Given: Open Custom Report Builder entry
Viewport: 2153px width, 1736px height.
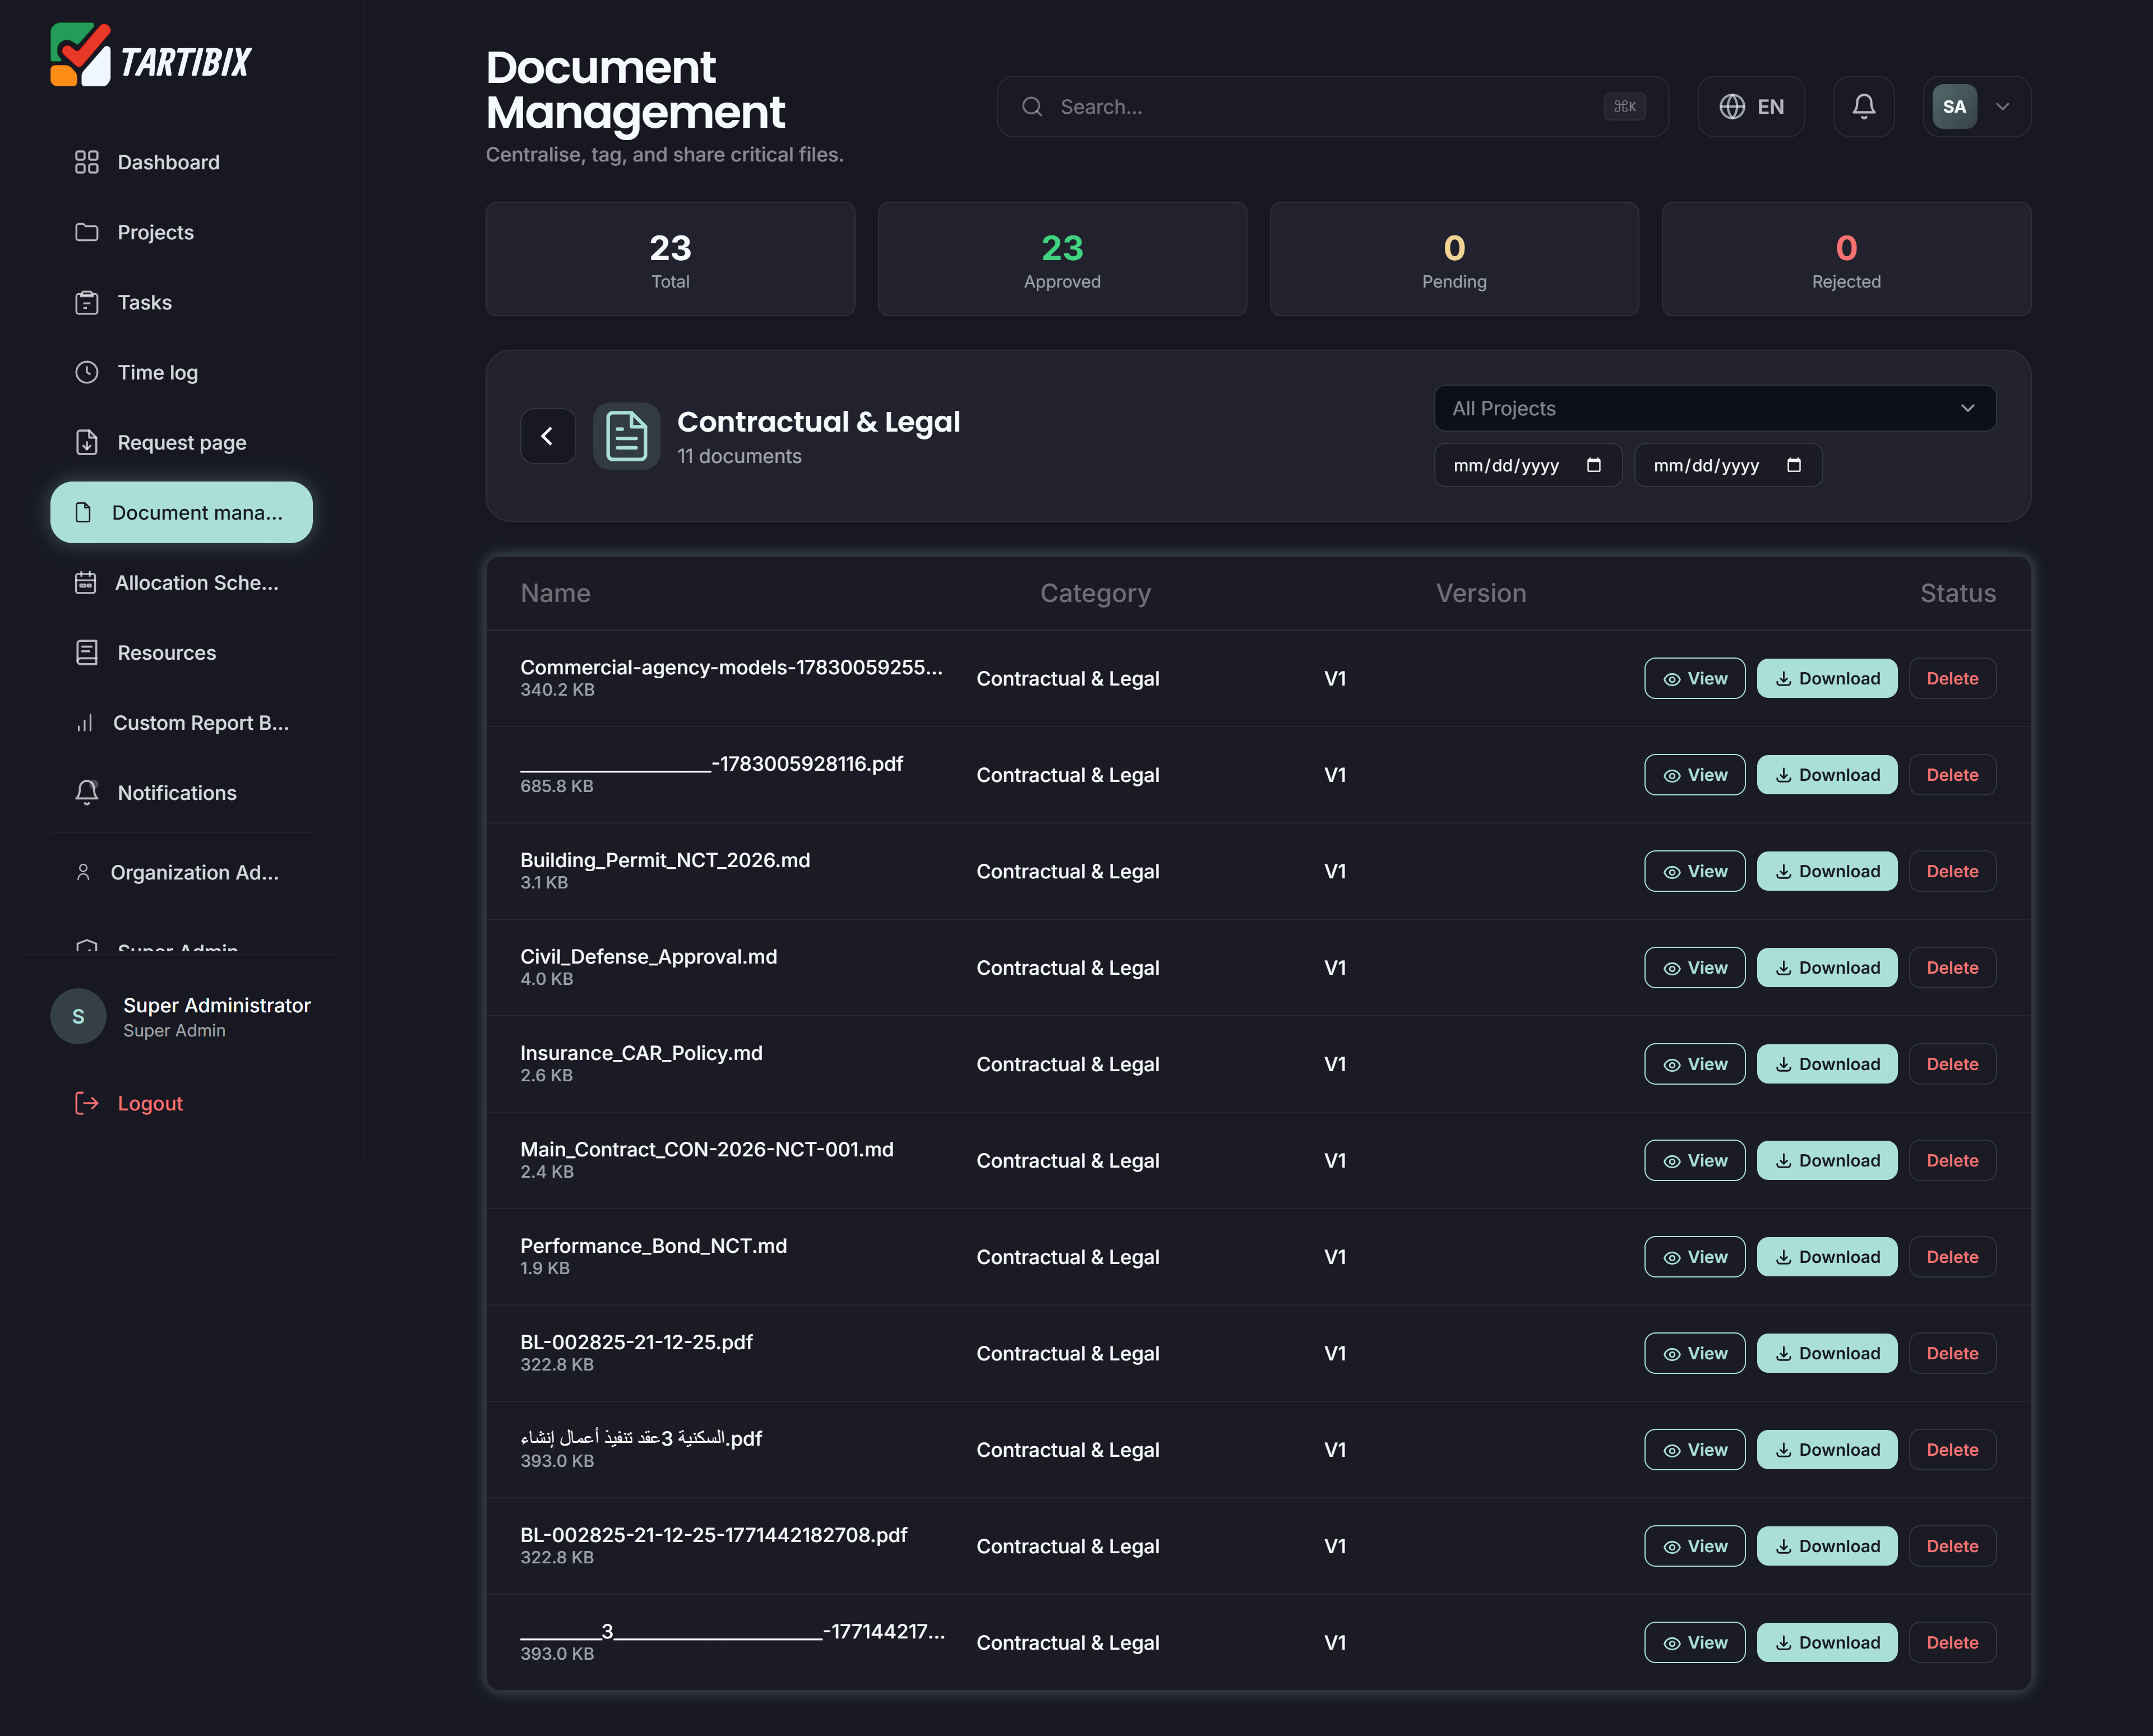Looking at the screenshot, I should [181, 722].
